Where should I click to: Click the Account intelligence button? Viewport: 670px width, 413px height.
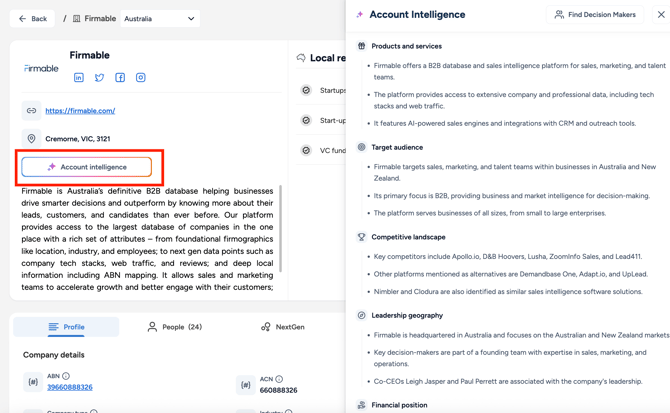coord(87,167)
